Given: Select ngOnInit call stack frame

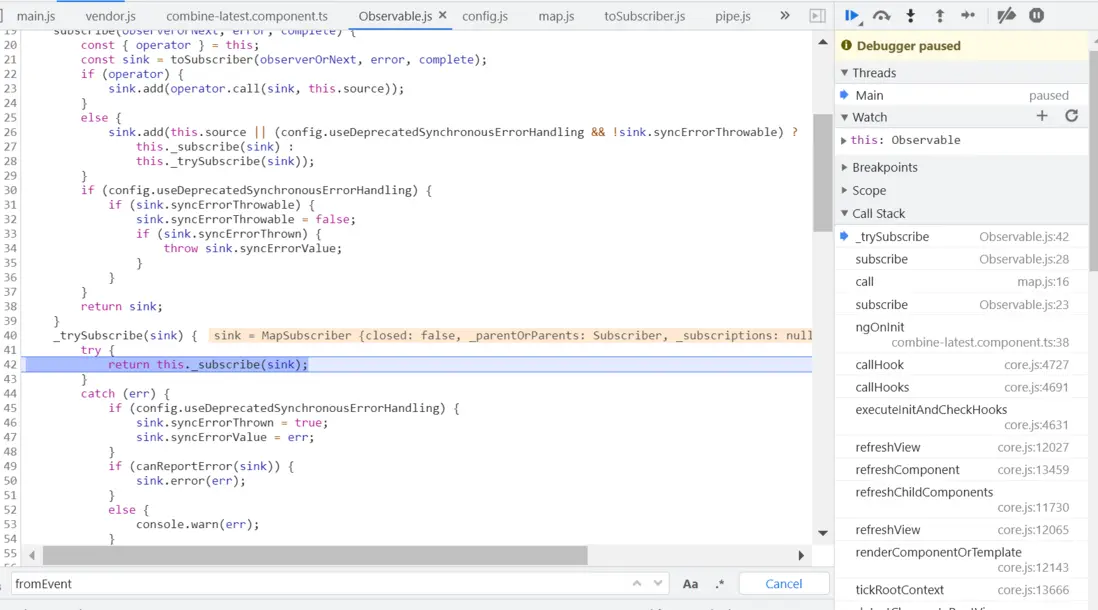Looking at the screenshot, I should pos(879,327).
